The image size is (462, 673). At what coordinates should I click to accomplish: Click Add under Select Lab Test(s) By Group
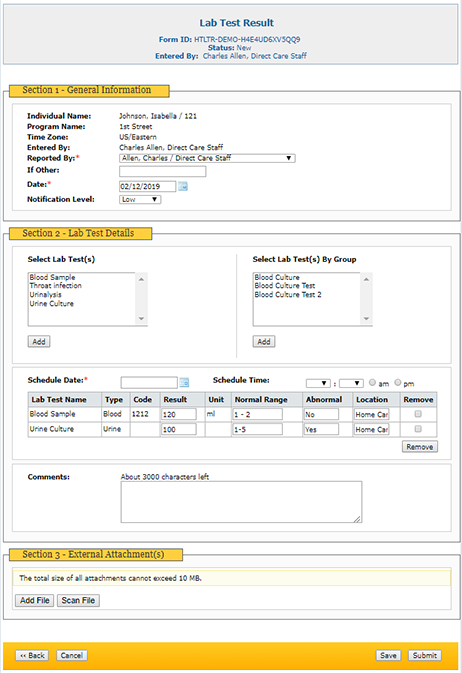(x=264, y=342)
